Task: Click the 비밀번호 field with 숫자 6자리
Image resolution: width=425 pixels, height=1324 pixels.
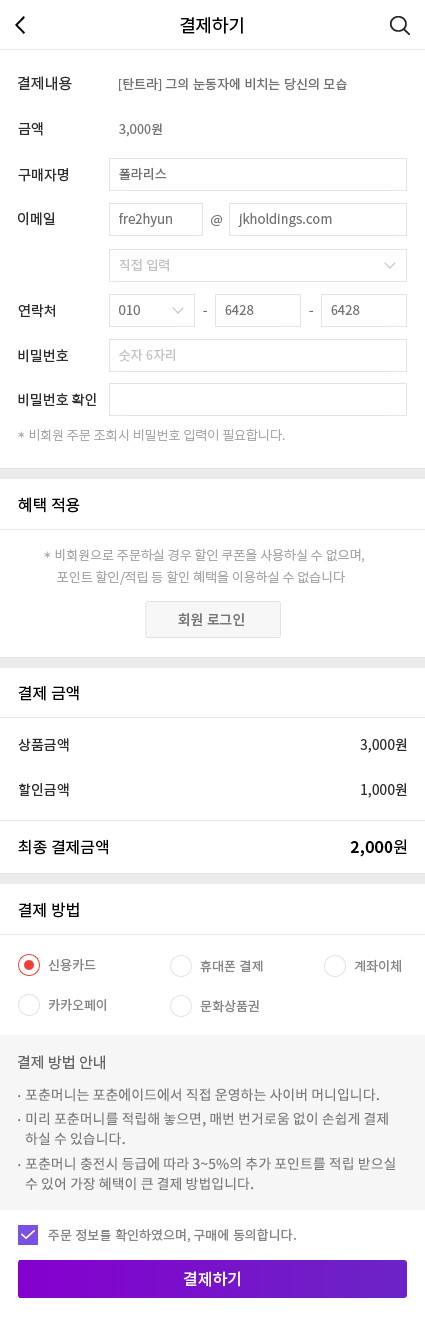Action: point(258,355)
